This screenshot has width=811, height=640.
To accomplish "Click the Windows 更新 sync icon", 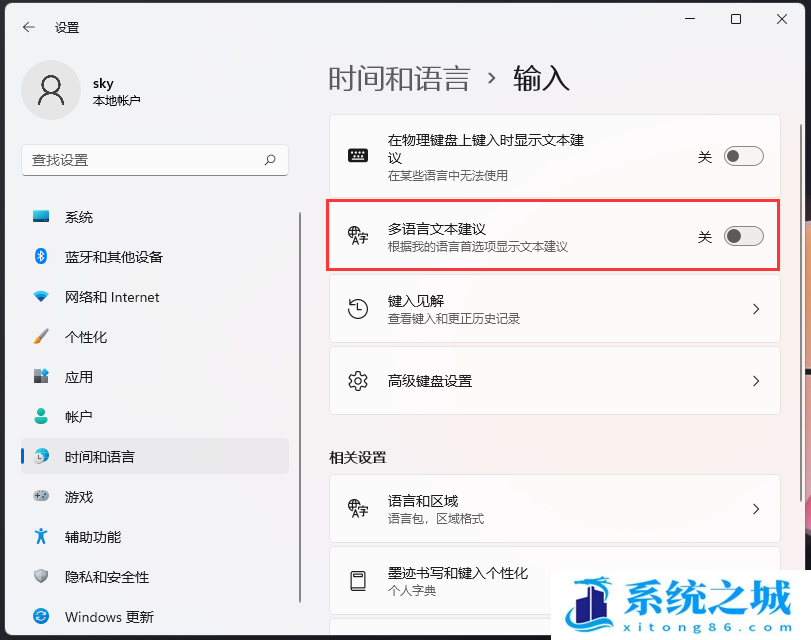I will coord(41,616).
